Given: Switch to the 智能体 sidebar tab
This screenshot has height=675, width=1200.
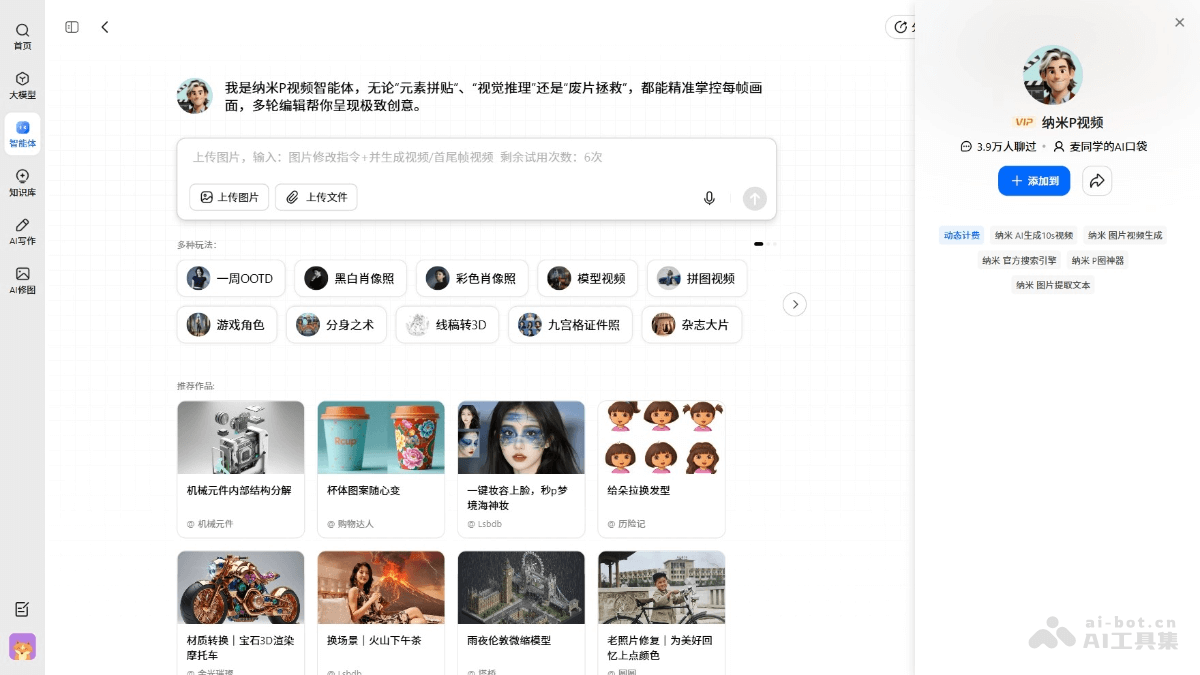Looking at the screenshot, I should pyautogui.click(x=22, y=133).
